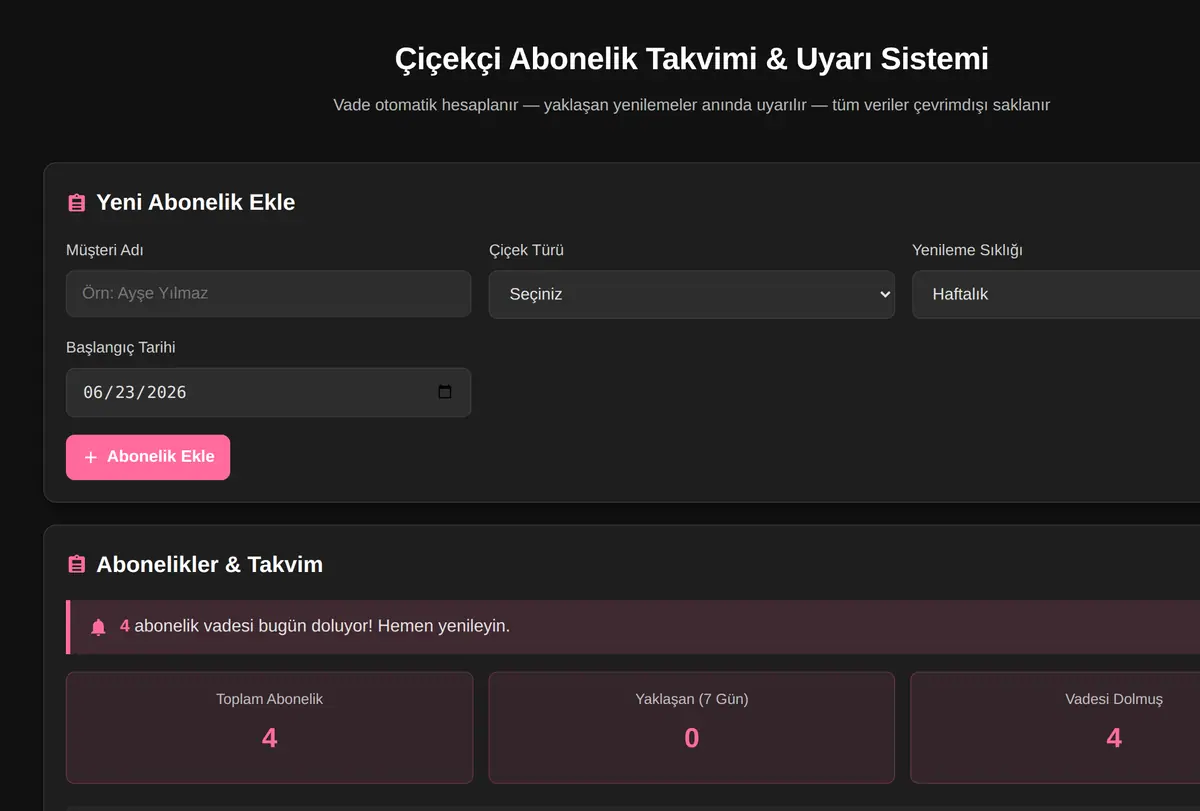
Task: Click the 'Yenileme Sıklığı' label
Action: click(967, 250)
